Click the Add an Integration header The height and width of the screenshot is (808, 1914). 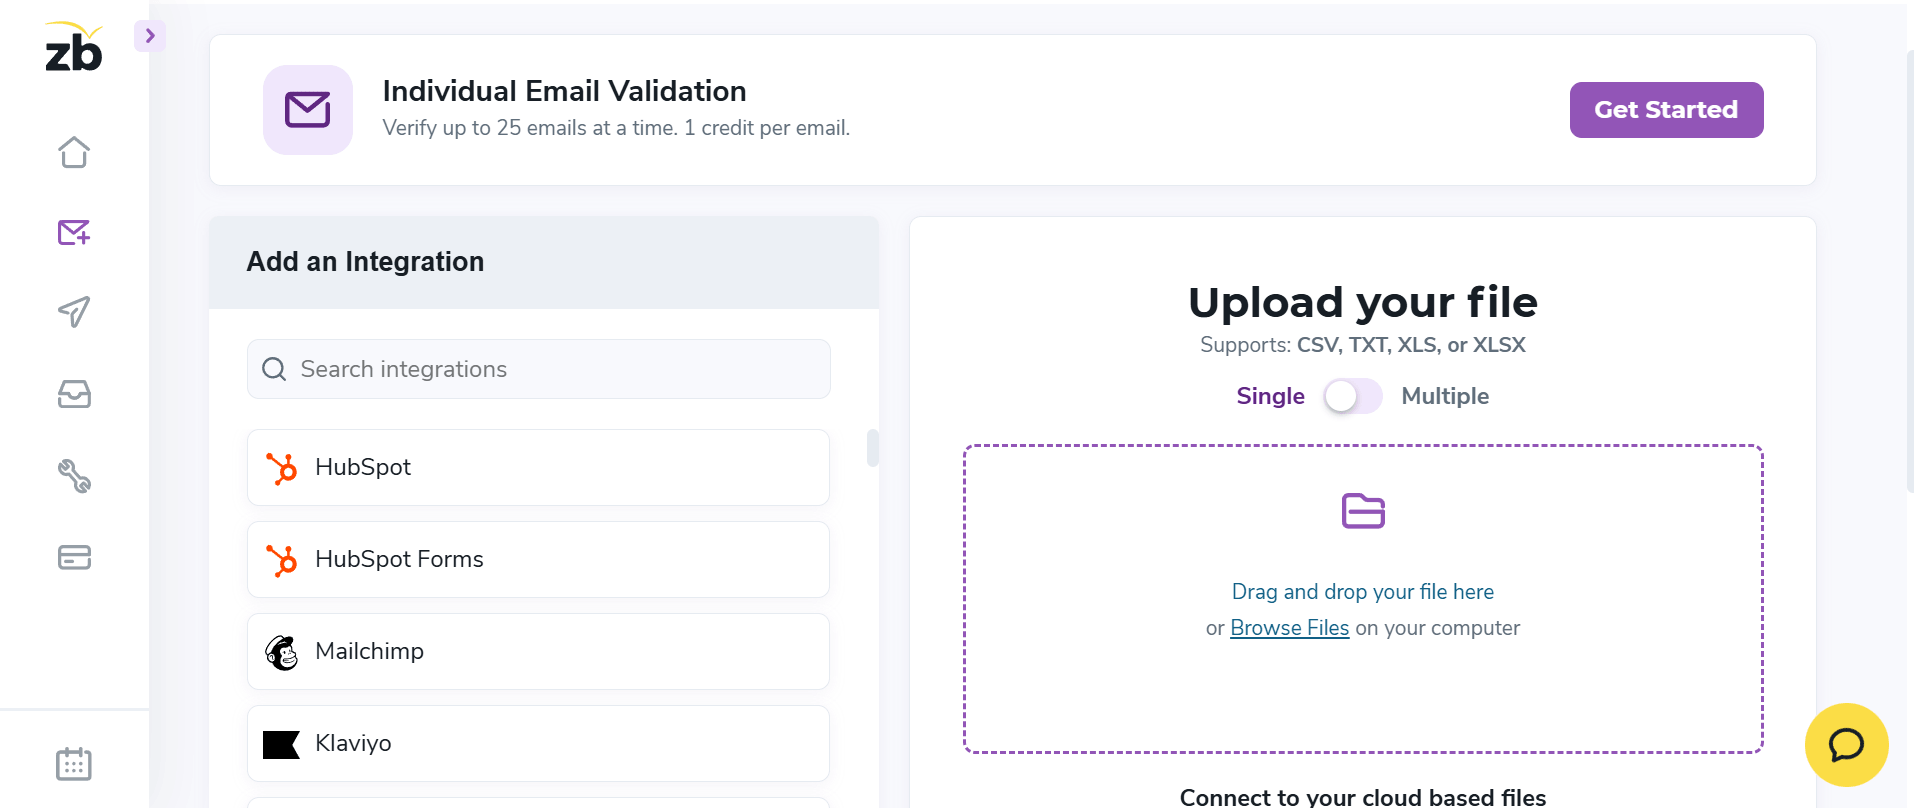coord(365,262)
